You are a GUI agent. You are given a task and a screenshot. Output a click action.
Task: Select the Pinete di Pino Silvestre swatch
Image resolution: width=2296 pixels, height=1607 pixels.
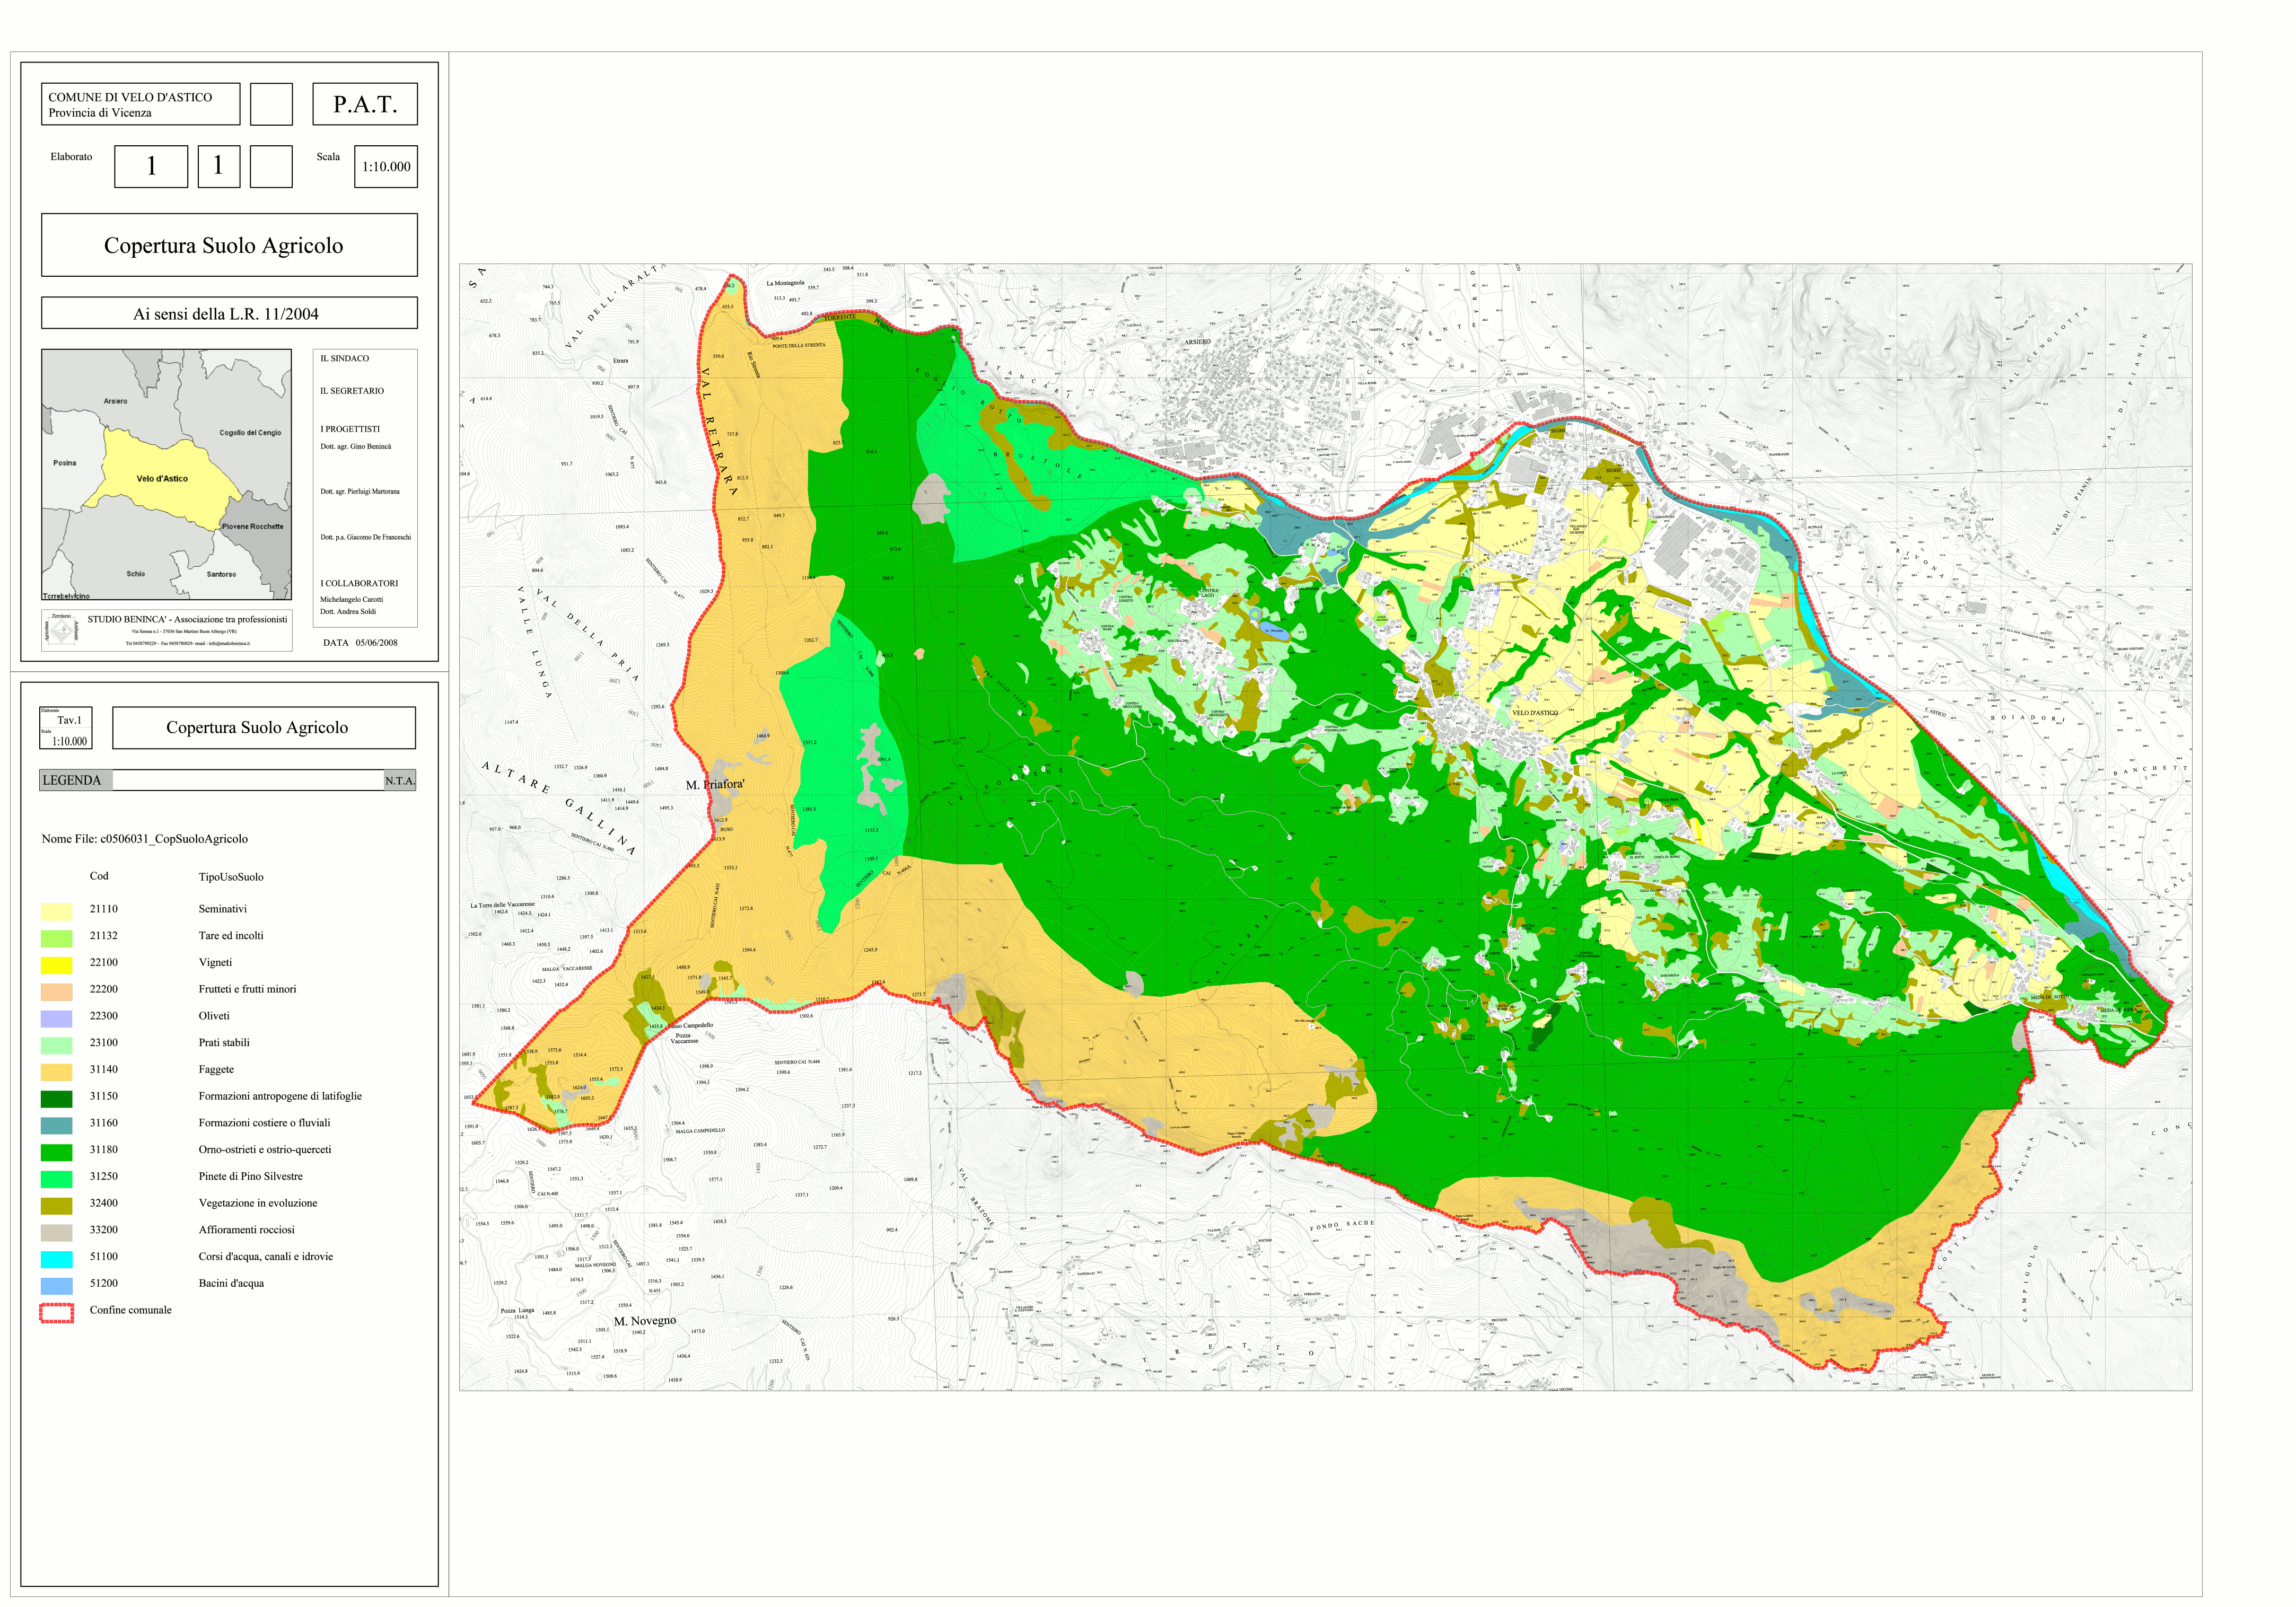coord(56,1178)
